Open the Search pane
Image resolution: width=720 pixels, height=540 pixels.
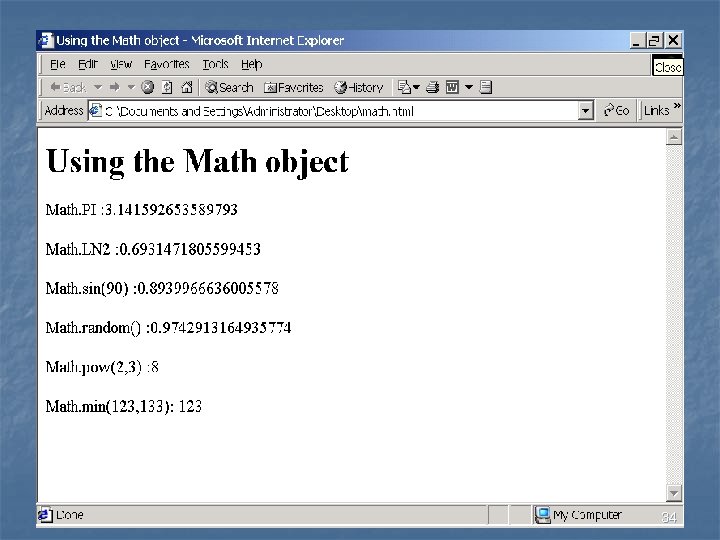pos(229,87)
